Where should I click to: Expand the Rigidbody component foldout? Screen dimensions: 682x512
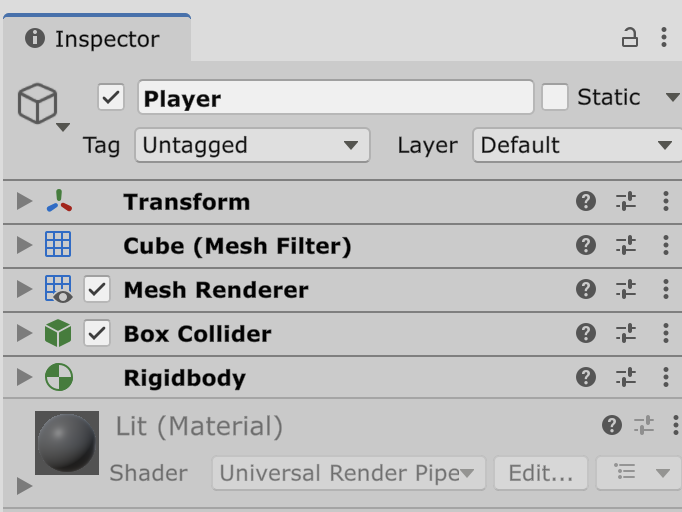point(25,378)
